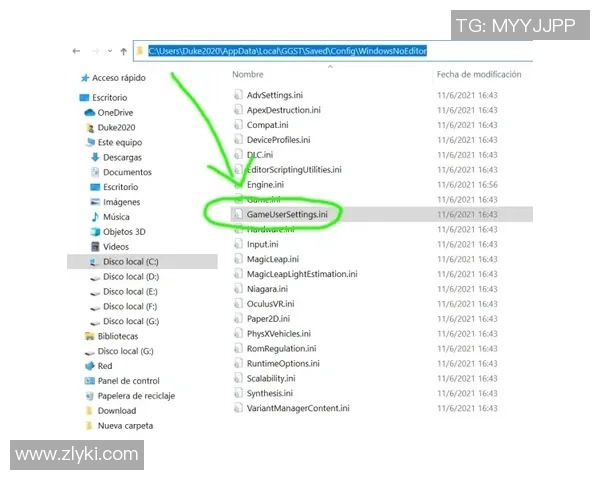Image resolution: width=600 pixels, height=480 pixels.
Task: Open the Objetos 3D folder icon
Action: click(95, 232)
